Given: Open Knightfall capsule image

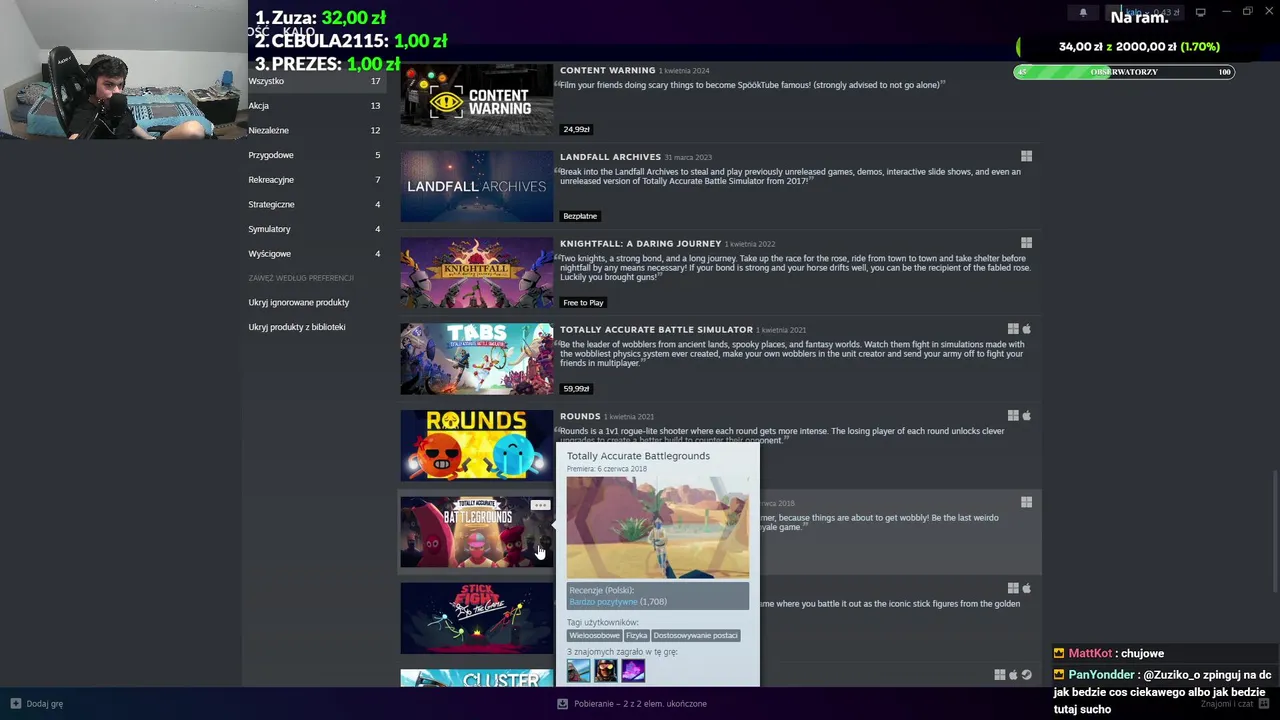Looking at the screenshot, I should coord(476,272).
